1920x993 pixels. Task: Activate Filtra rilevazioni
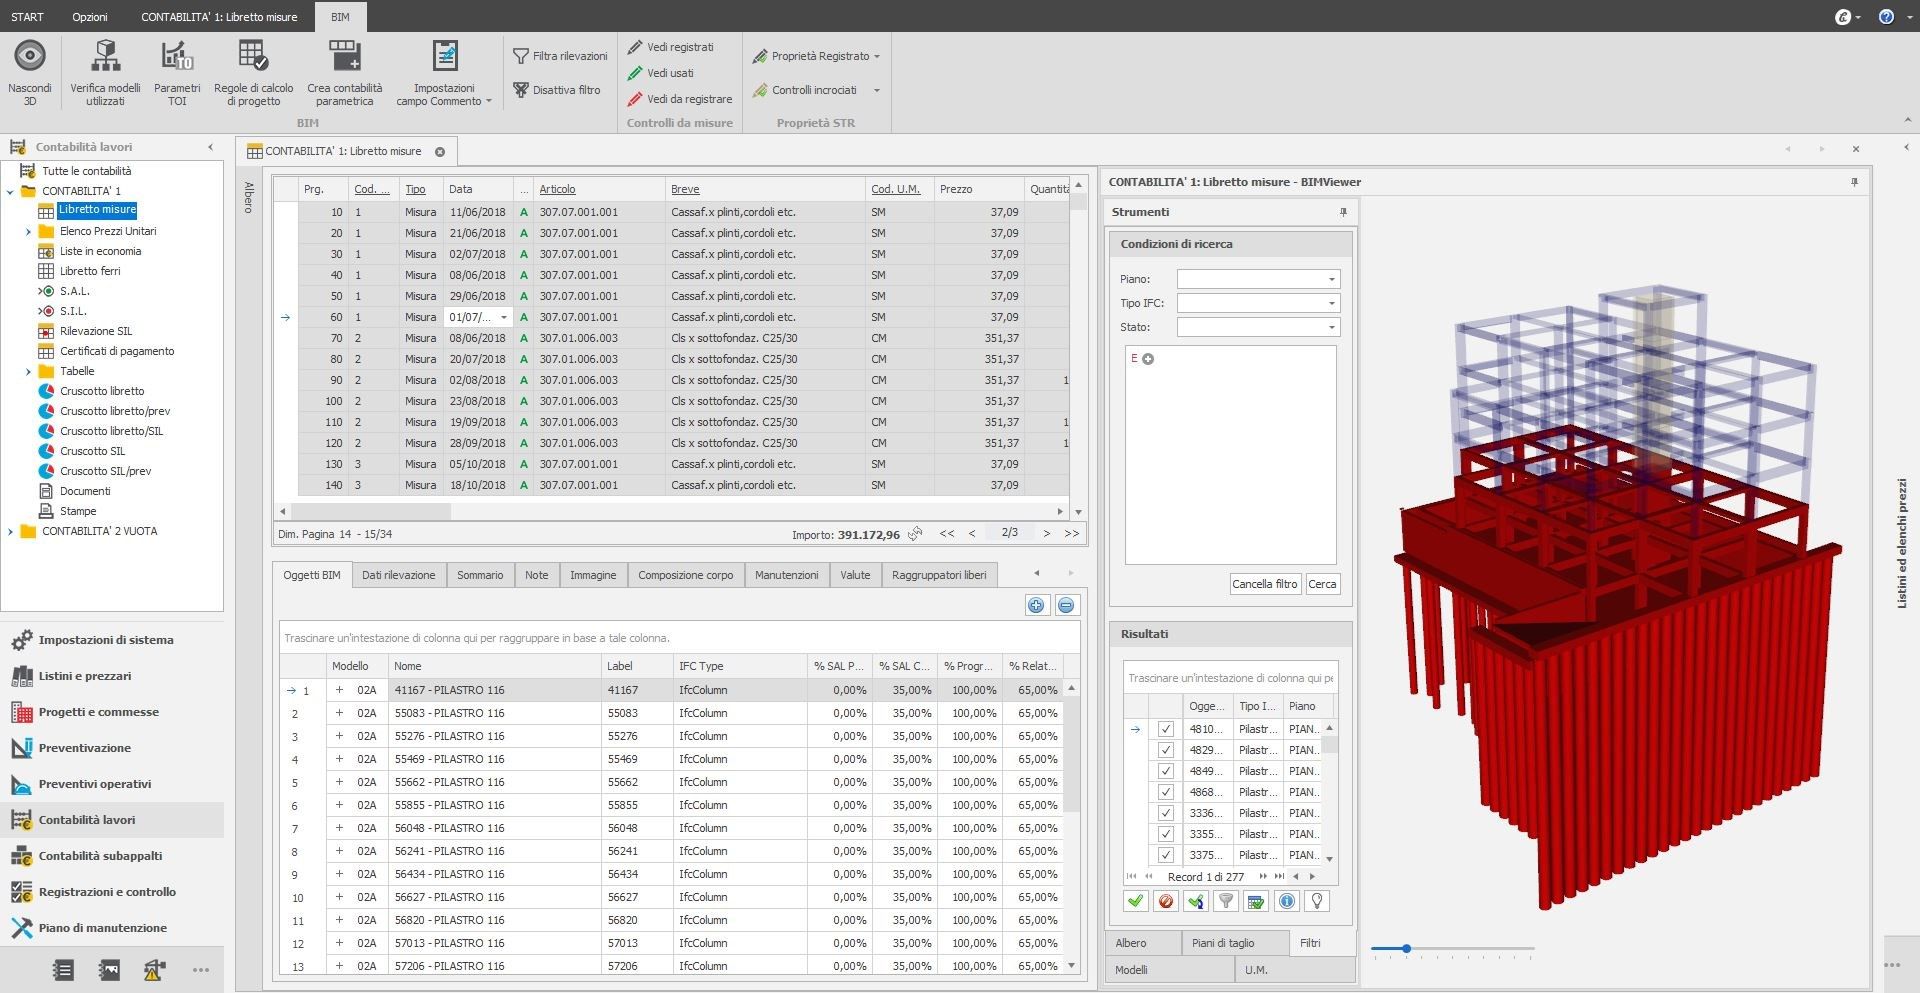560,56
